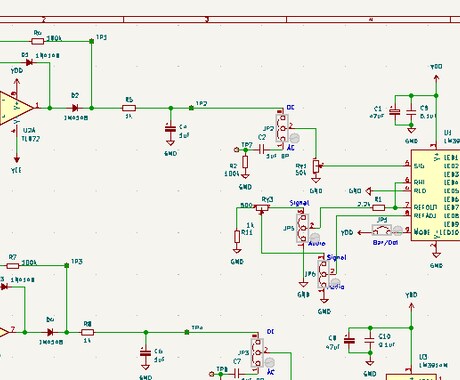This screenshot has width=460, height=380.
Task: Click the GND arrow left of RLO pin
Action: click(368, 191)
